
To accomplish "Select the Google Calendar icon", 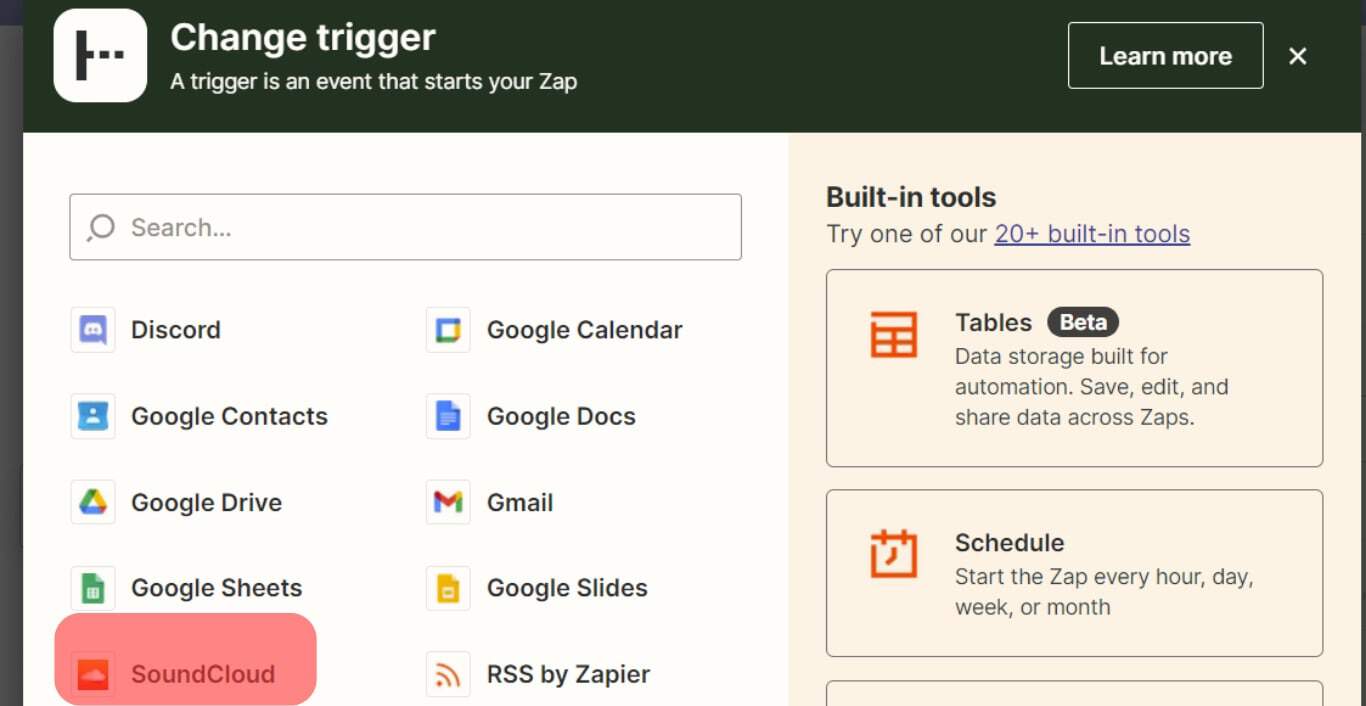I will (x=448, y=330).
